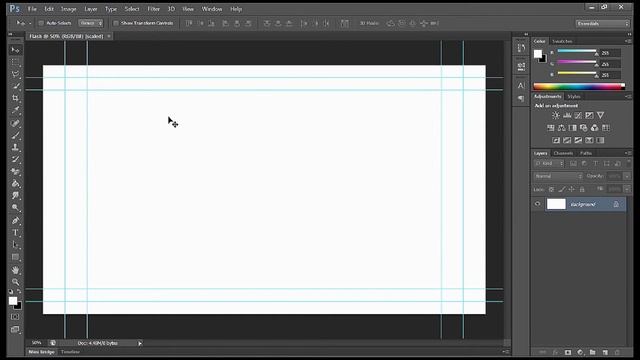Open the History panel icon
This screenshot has height=360, width=640.
pyautogui.click(x=521, y=48)
